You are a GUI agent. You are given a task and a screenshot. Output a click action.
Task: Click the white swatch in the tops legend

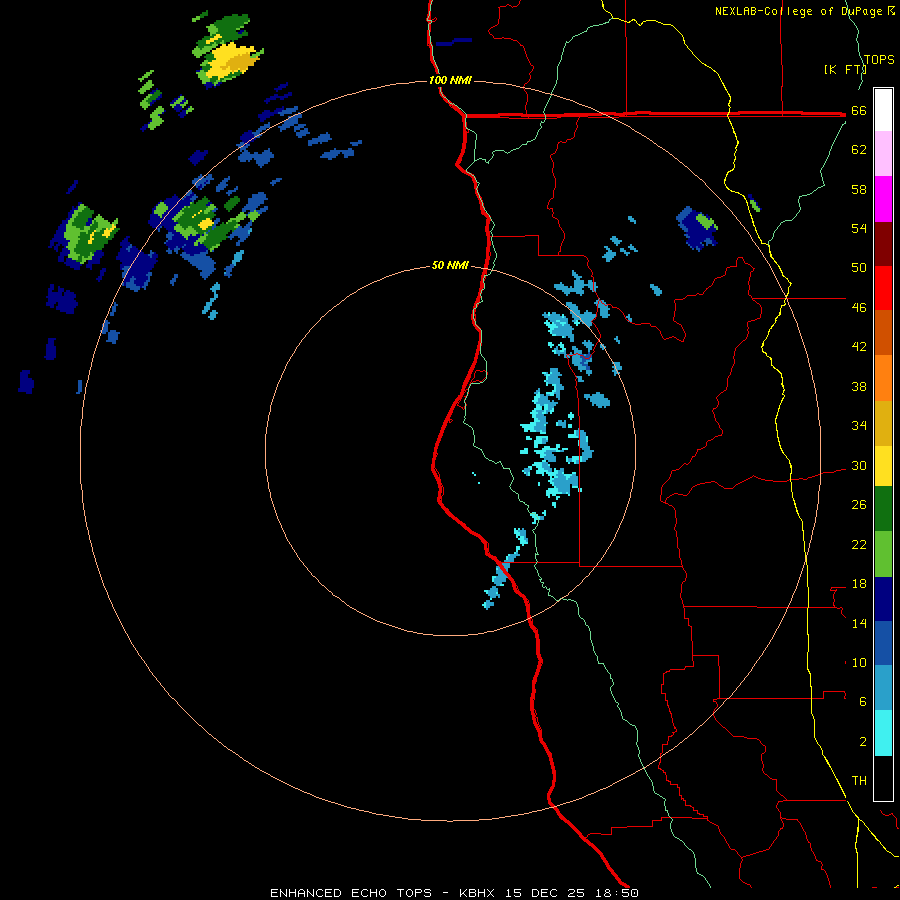(x=883, y=110)
